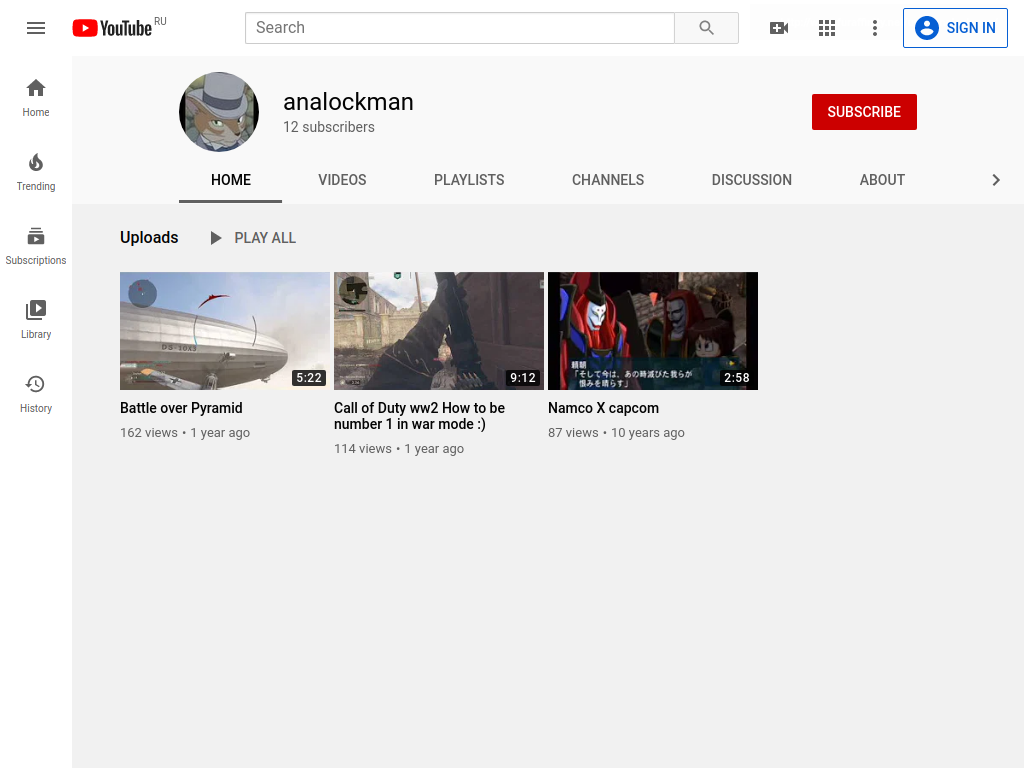Open History in the sidebar
This screenshot has height=768, width=1024.
coord(36,394)
